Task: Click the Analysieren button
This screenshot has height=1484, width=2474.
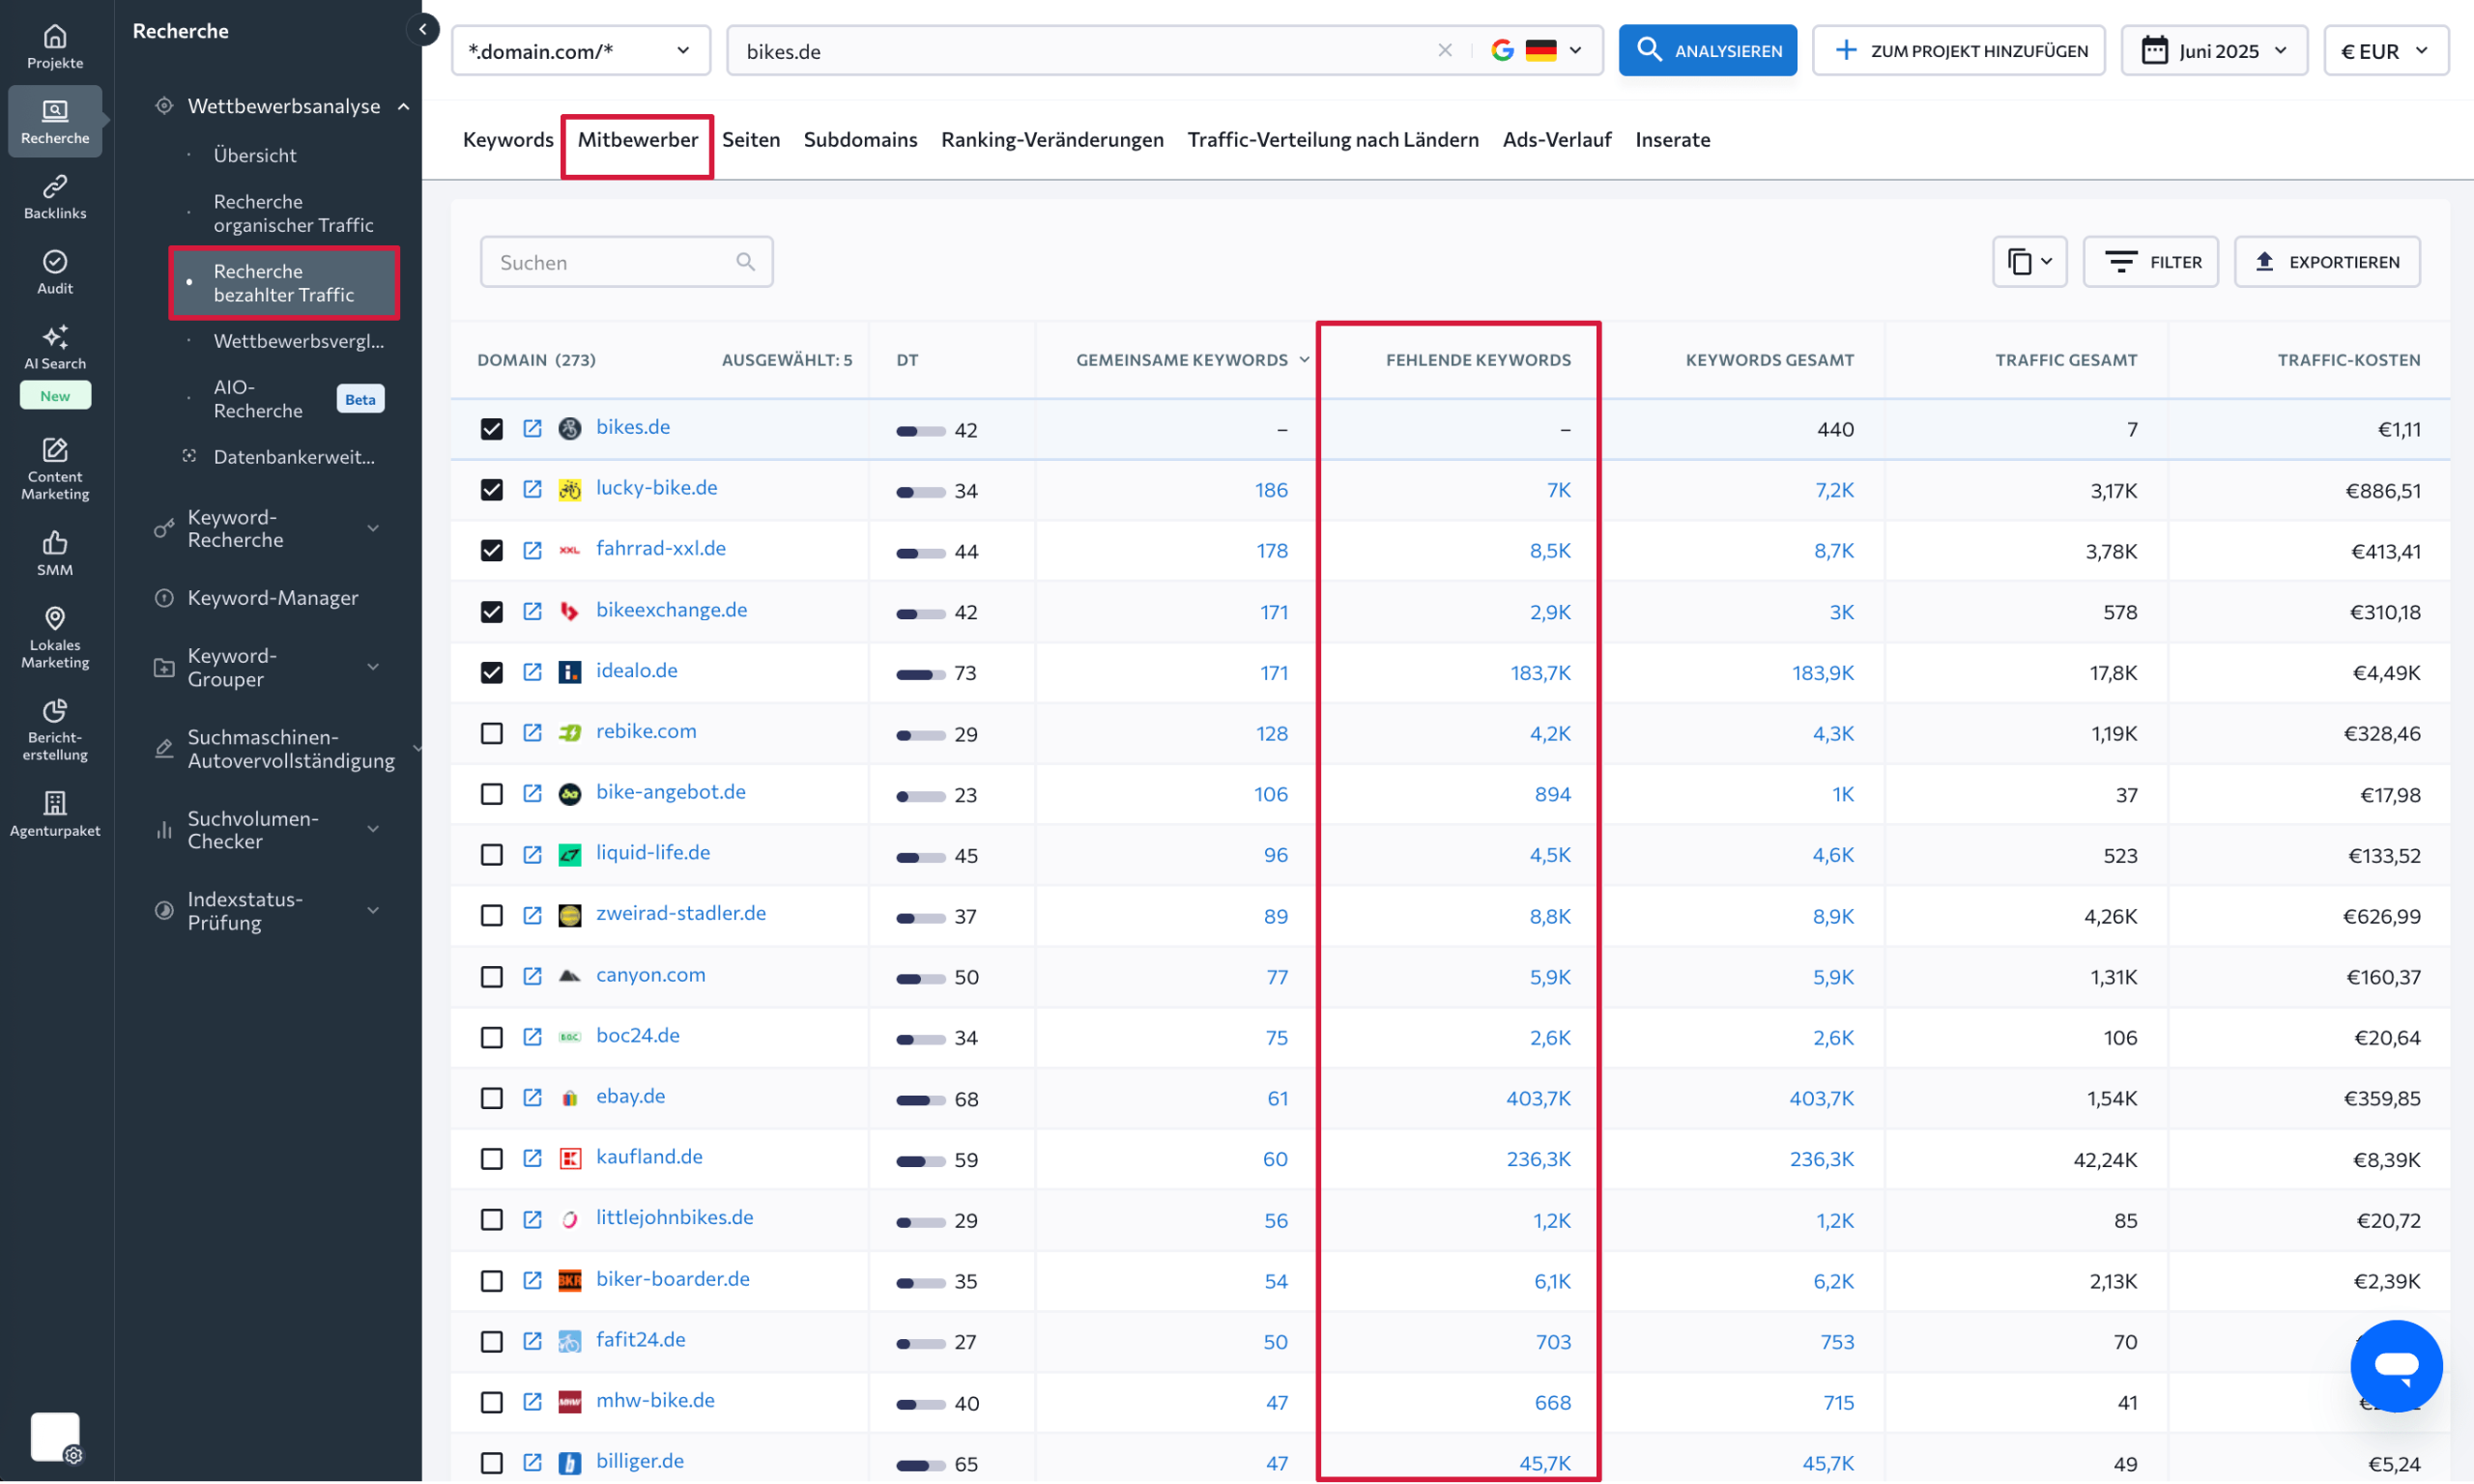Action: coord(1706,51)
